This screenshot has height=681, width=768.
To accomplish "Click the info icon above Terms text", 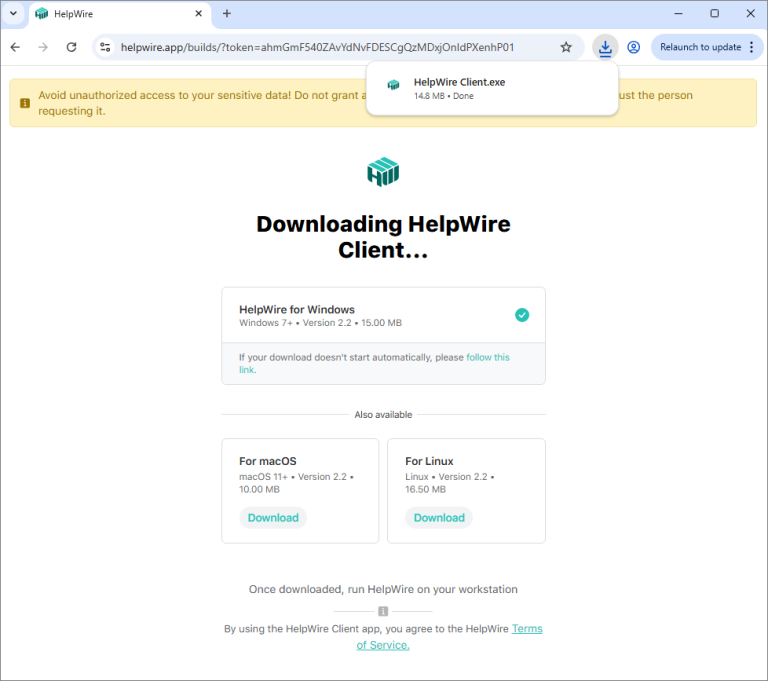I will [383, 611].
